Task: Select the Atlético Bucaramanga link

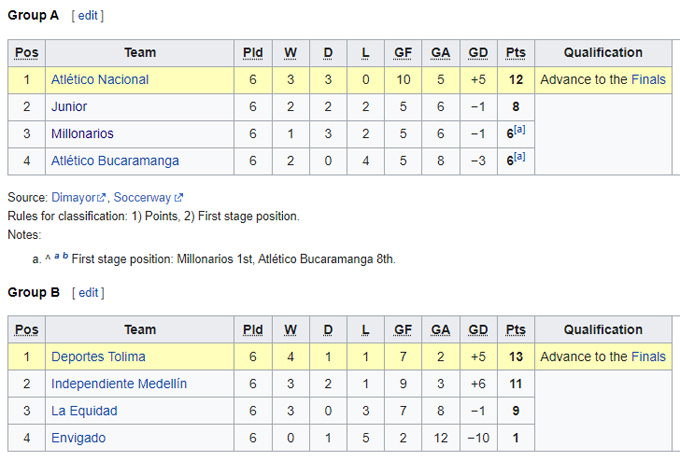Action: (115, 161)
